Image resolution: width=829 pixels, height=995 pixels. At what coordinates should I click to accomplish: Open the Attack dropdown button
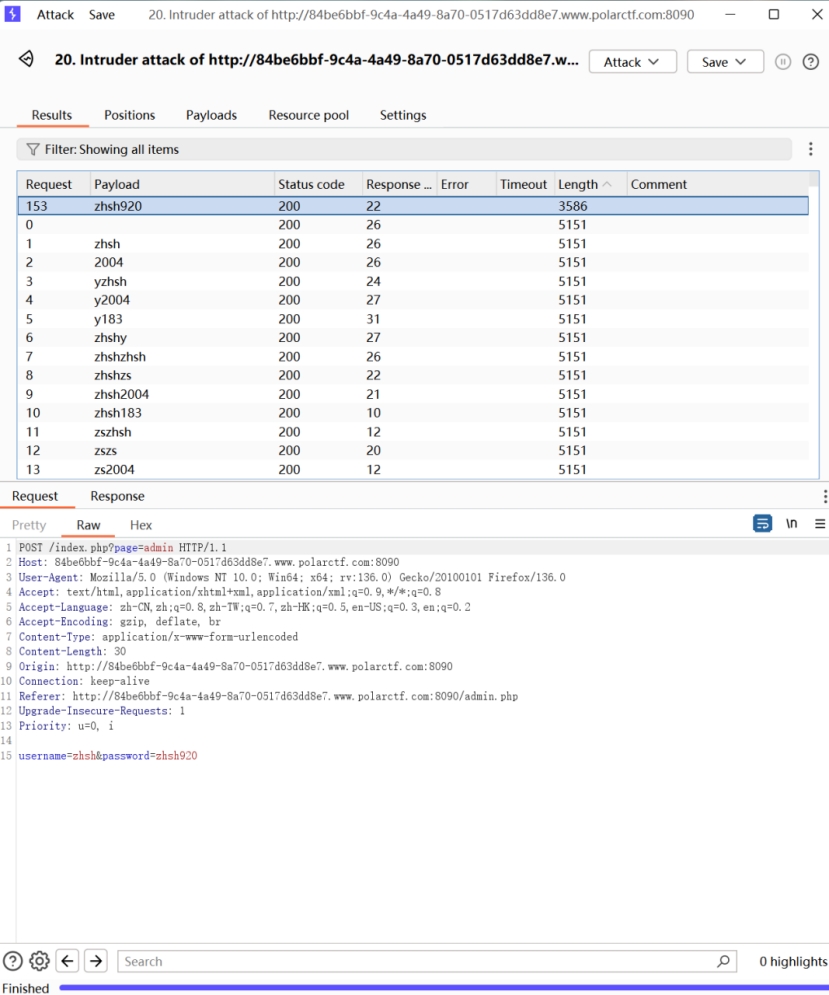point(632,62)
